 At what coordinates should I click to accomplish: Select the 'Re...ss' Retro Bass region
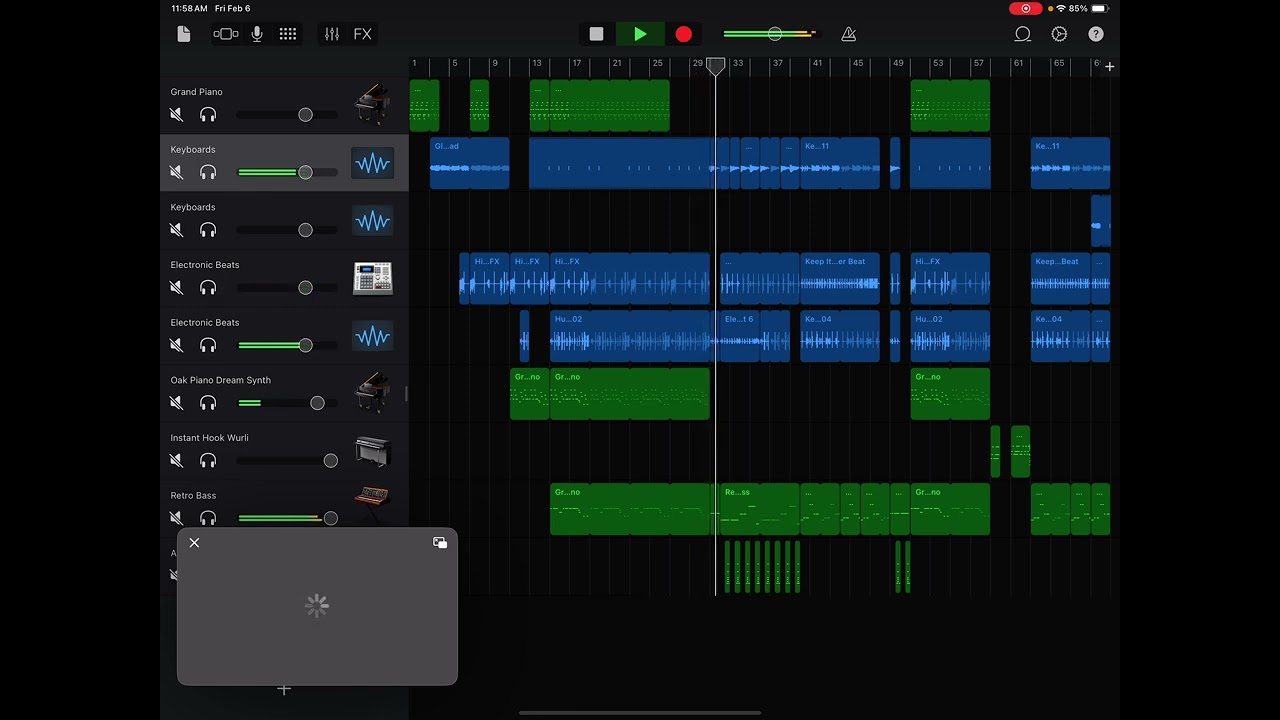(760, 509)
